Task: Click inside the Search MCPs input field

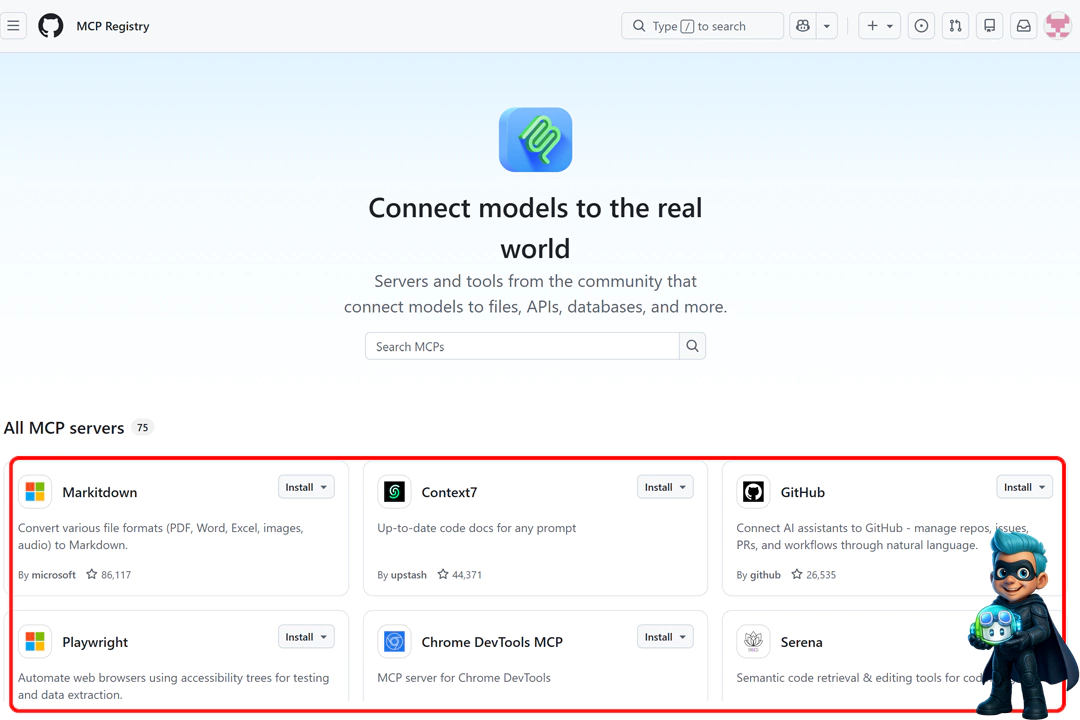Action: [520, 345]
